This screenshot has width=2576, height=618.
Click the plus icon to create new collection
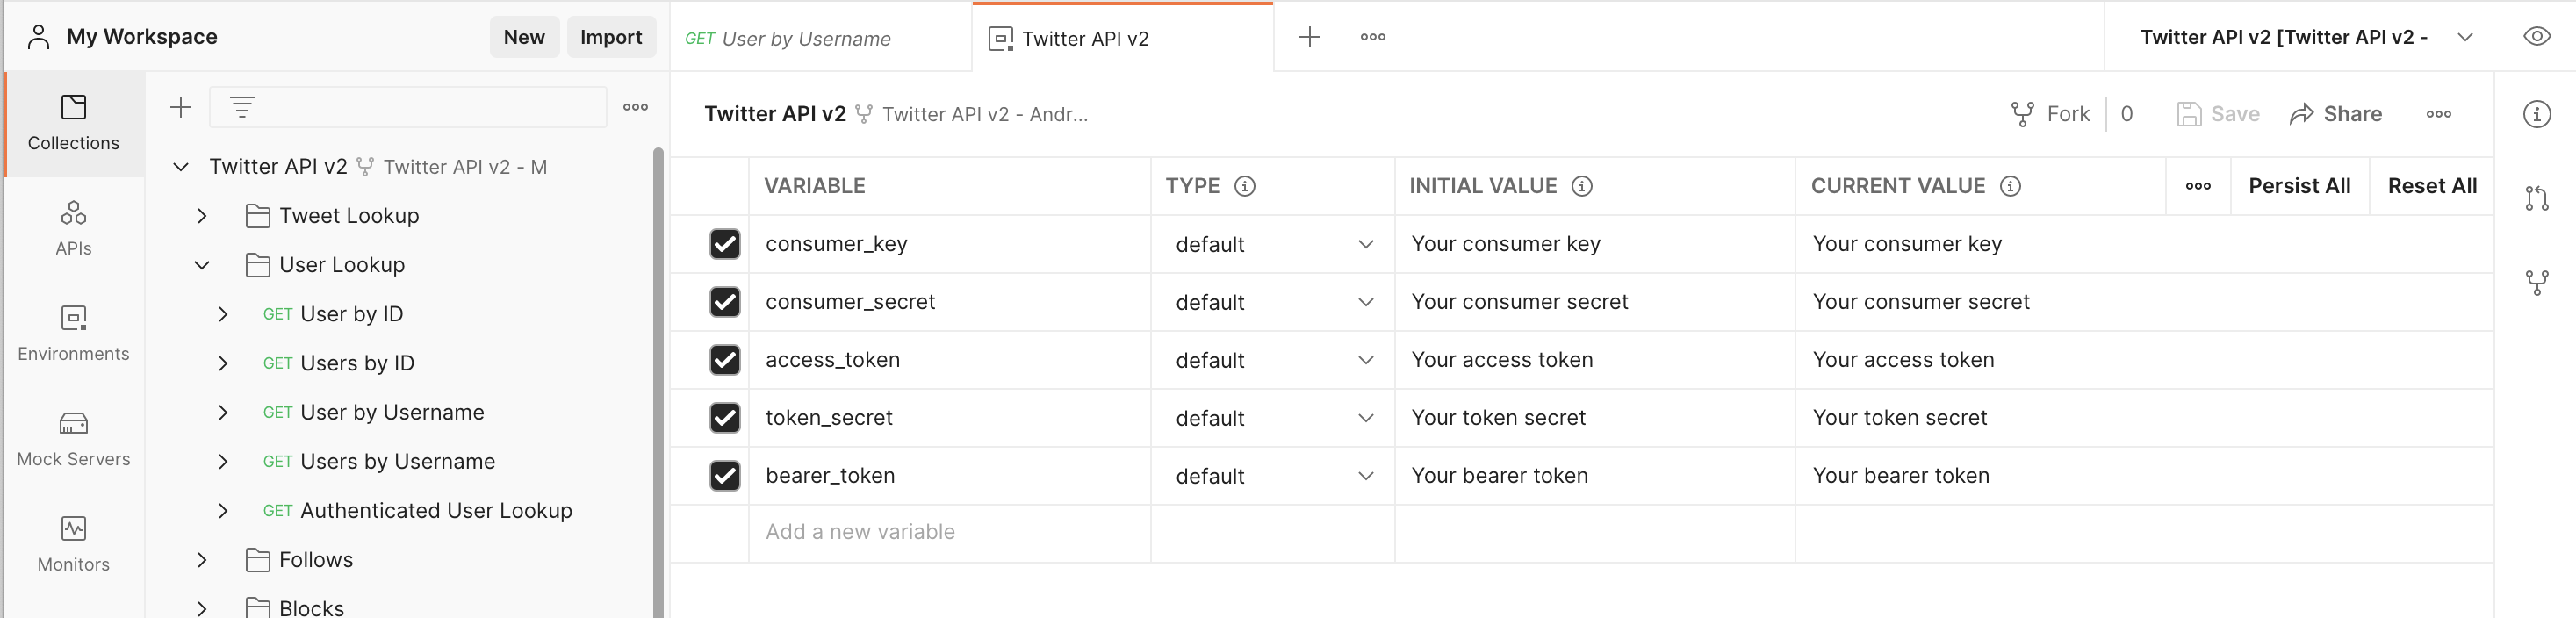(x=180, y=107)
